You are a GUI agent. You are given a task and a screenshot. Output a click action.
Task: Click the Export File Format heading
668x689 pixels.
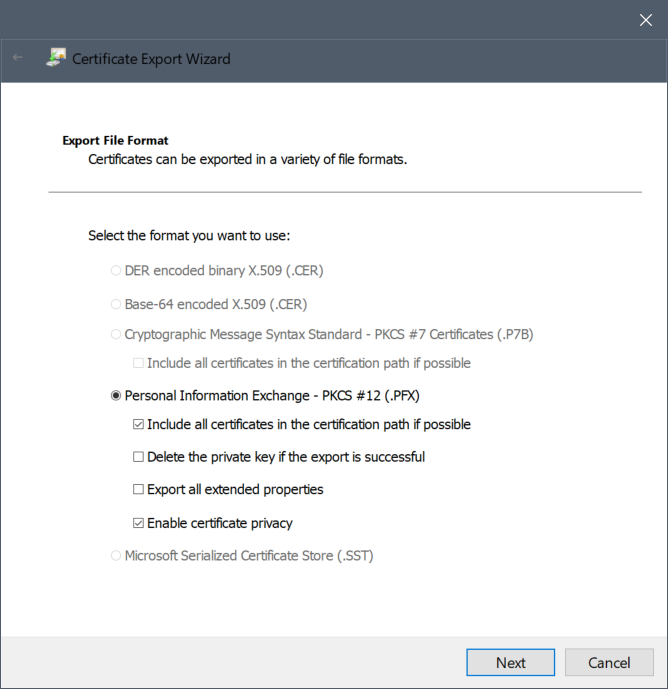115,141
